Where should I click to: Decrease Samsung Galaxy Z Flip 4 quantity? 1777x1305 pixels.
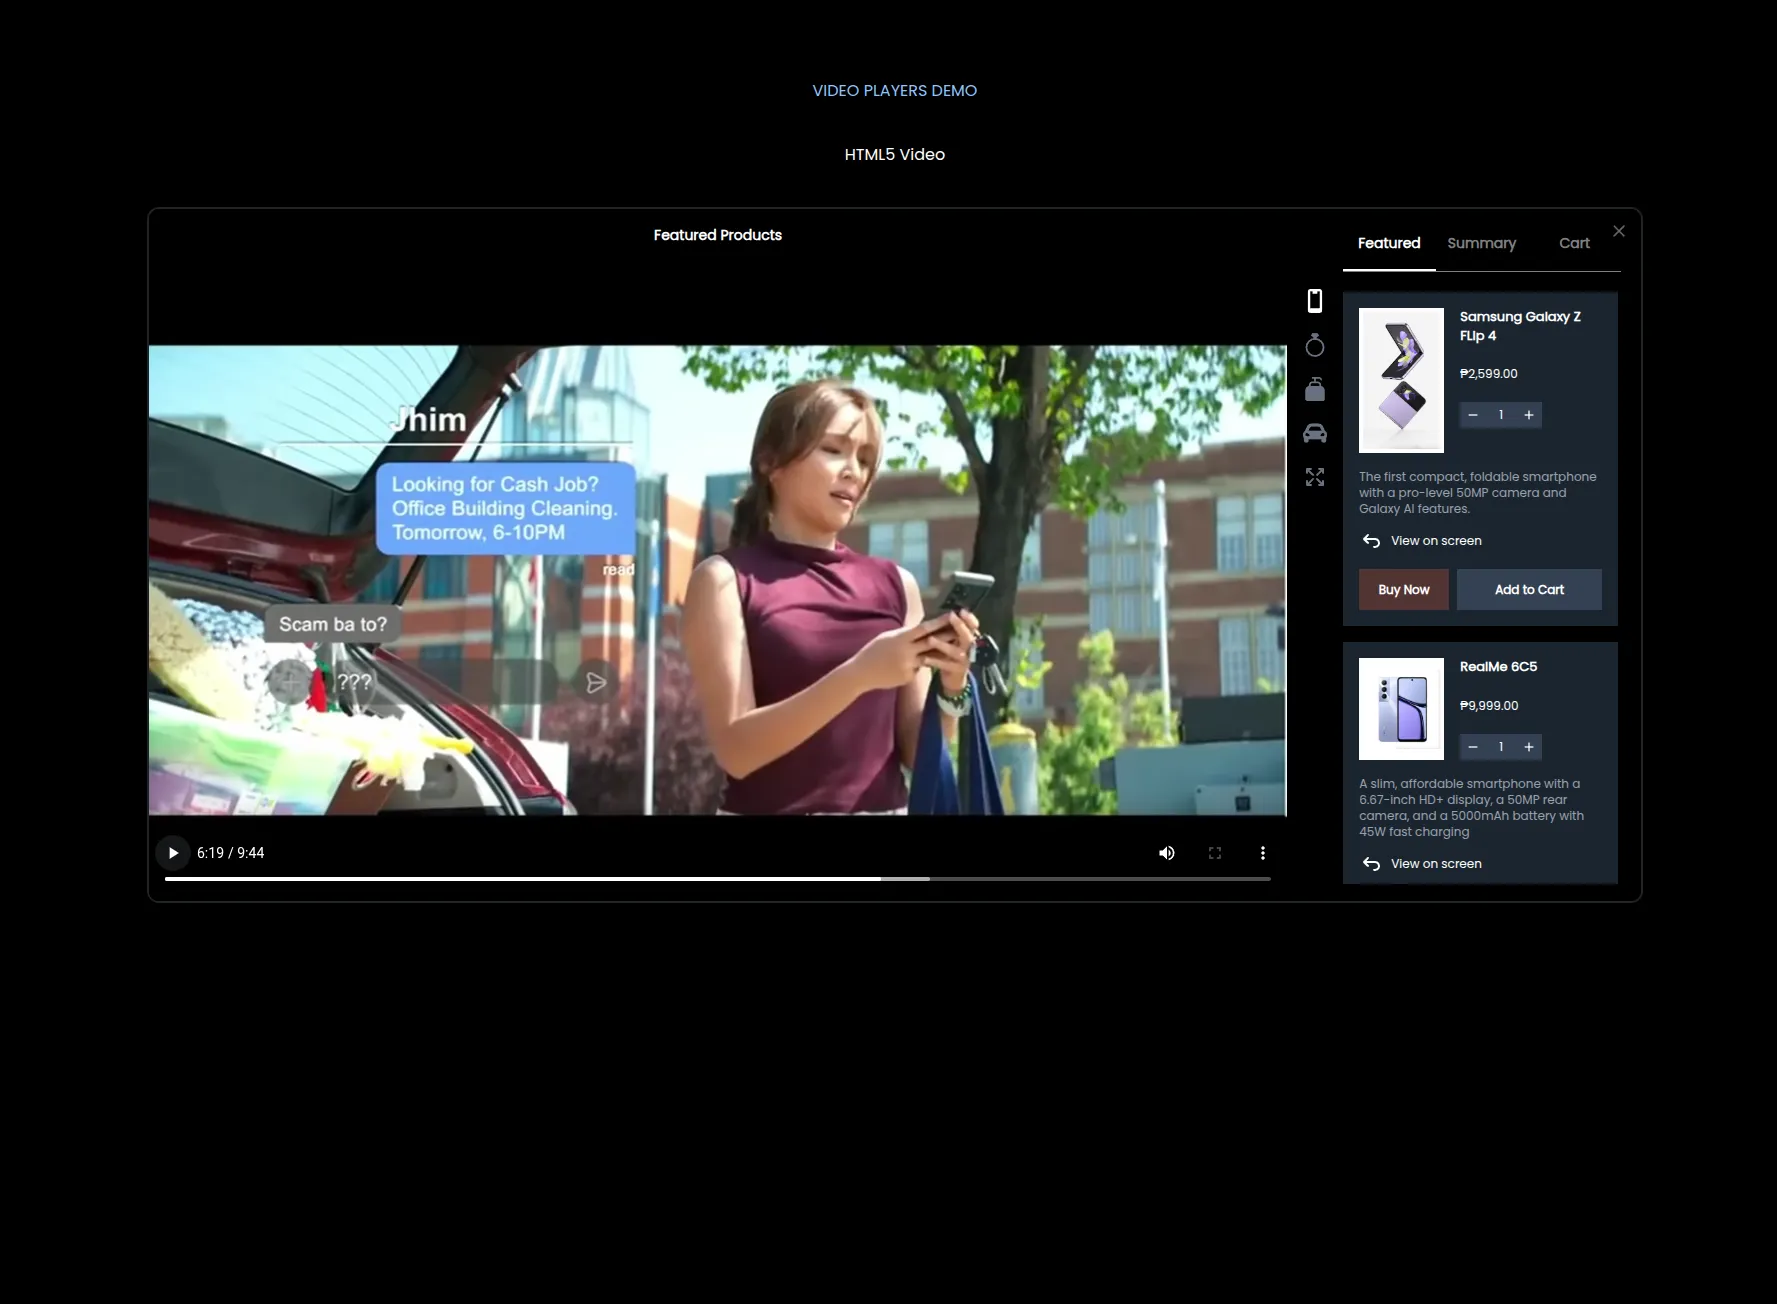pyautogui.click(x=1473, y=415)
